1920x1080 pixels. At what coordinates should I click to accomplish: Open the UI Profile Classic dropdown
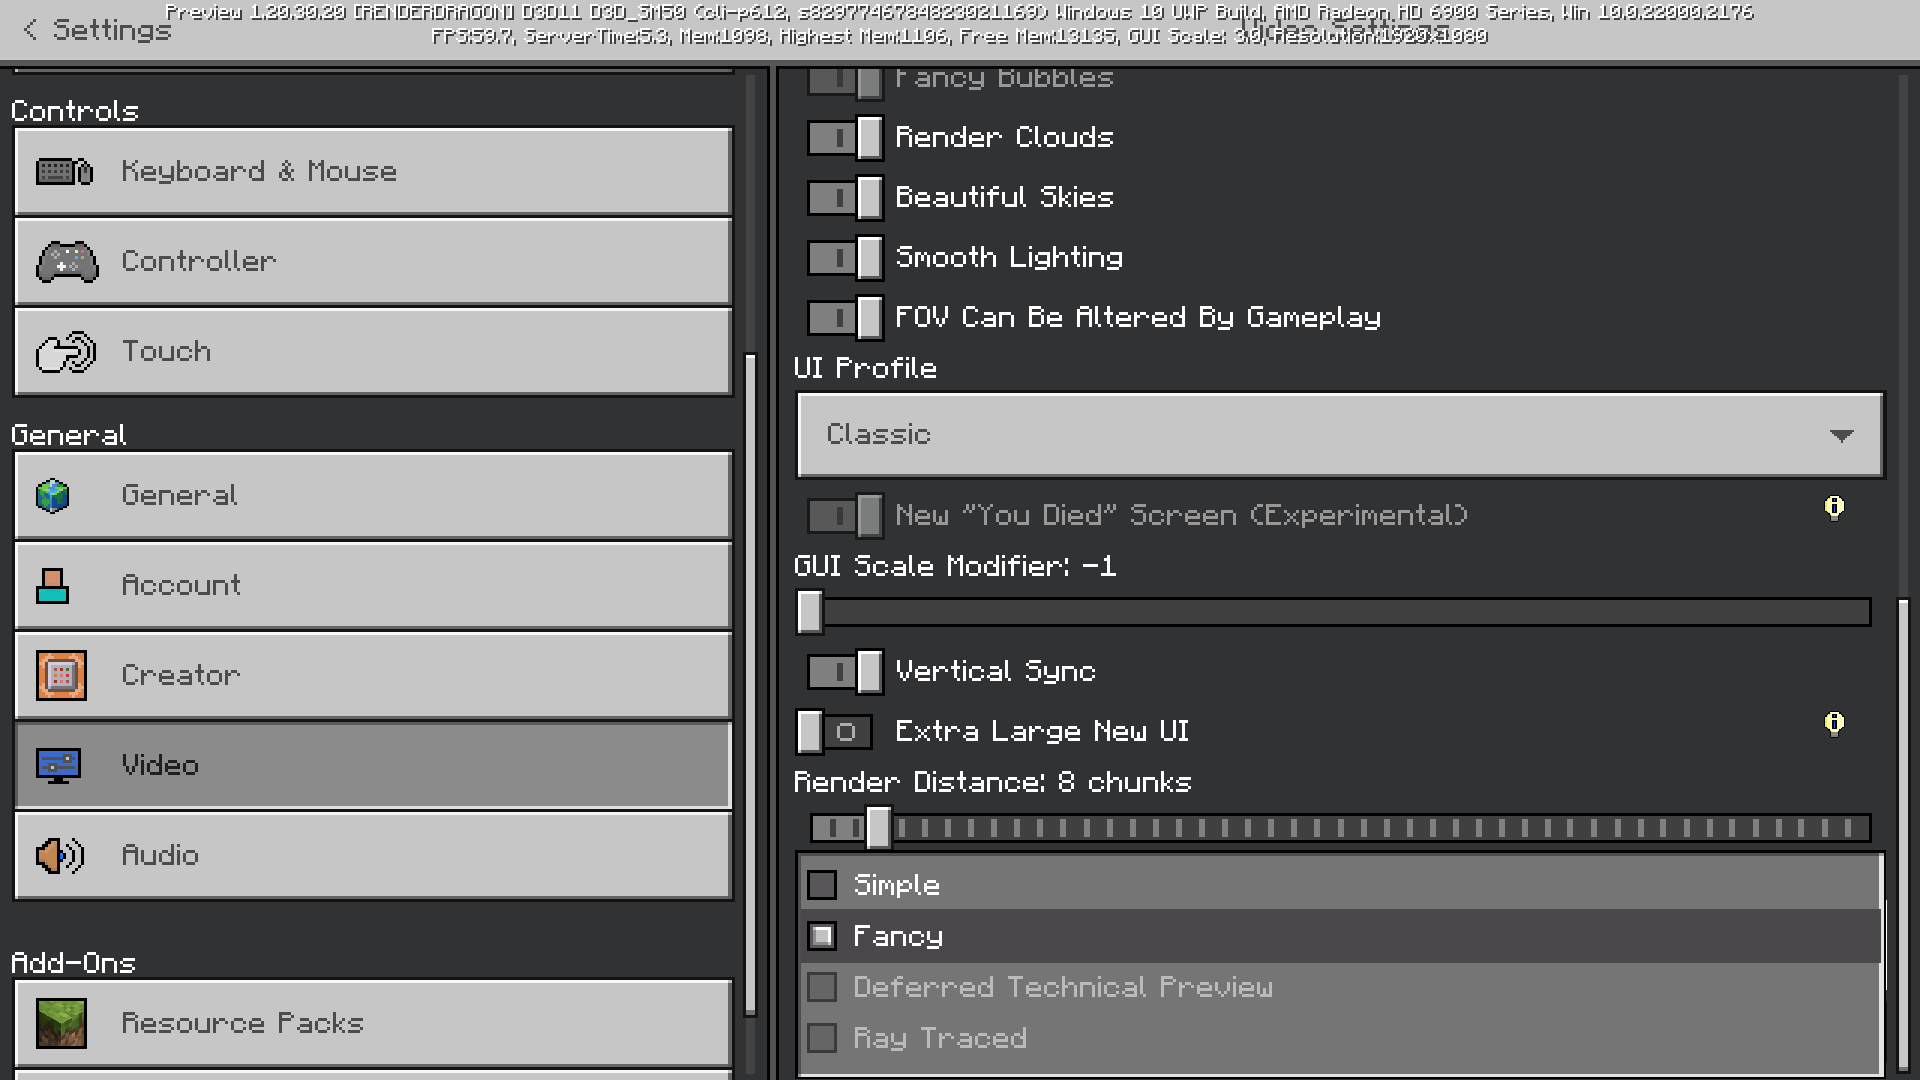(1340, 435)
